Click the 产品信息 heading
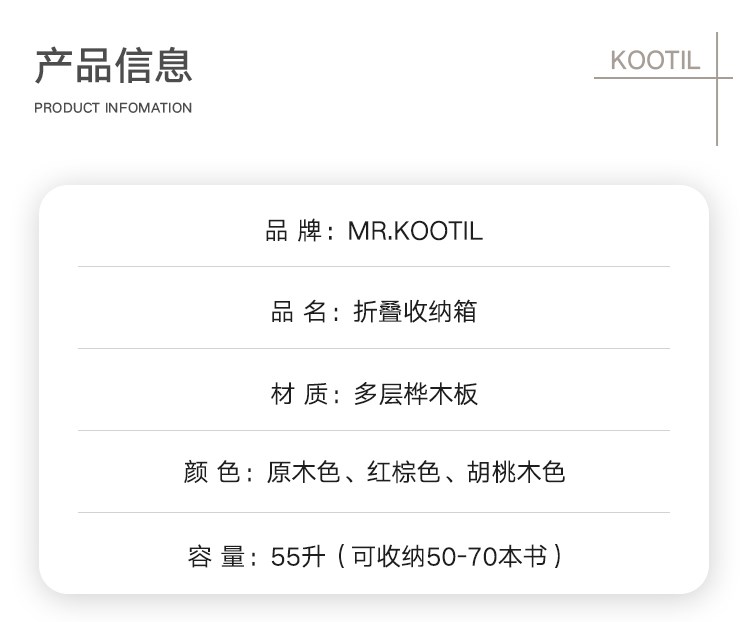The image size is (749, 622). tap(113, 64)
